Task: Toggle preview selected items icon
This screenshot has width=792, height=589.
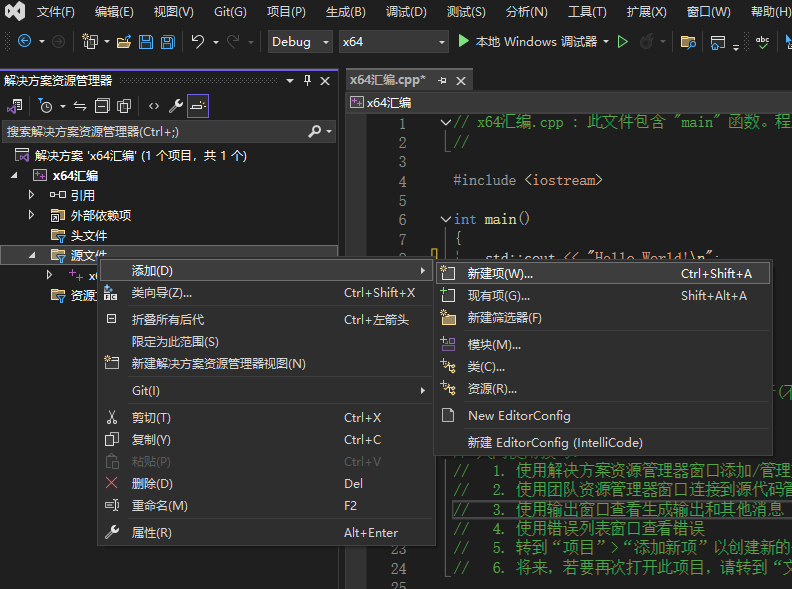Action: pos(198,106)
